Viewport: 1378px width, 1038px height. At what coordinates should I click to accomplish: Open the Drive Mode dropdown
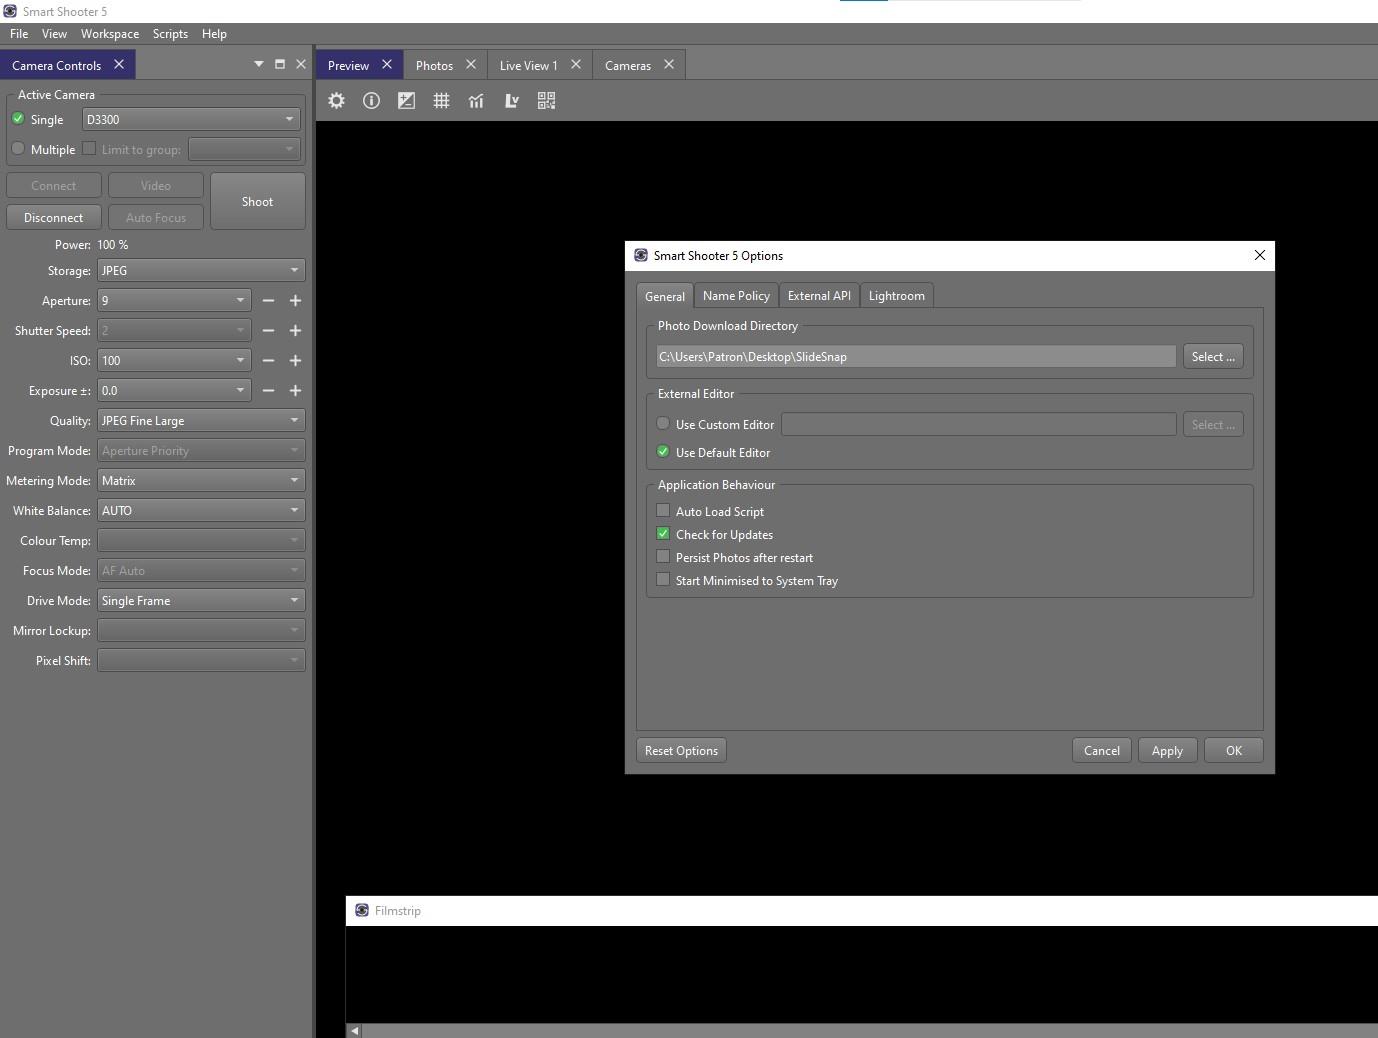201,601
